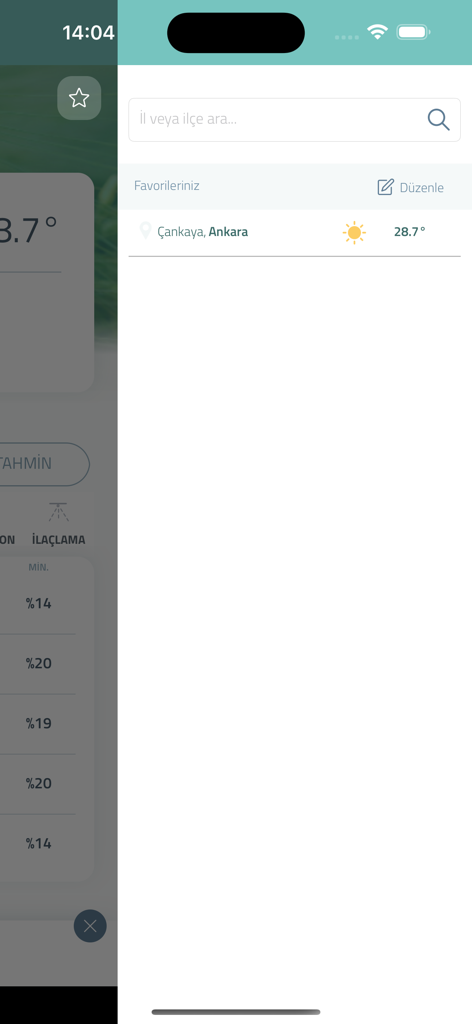Image resolution: width=472 pixels, height=1024 pixels.
Task: Open the Çankaya, Ankara favorite entry
Action: [294, 232]
